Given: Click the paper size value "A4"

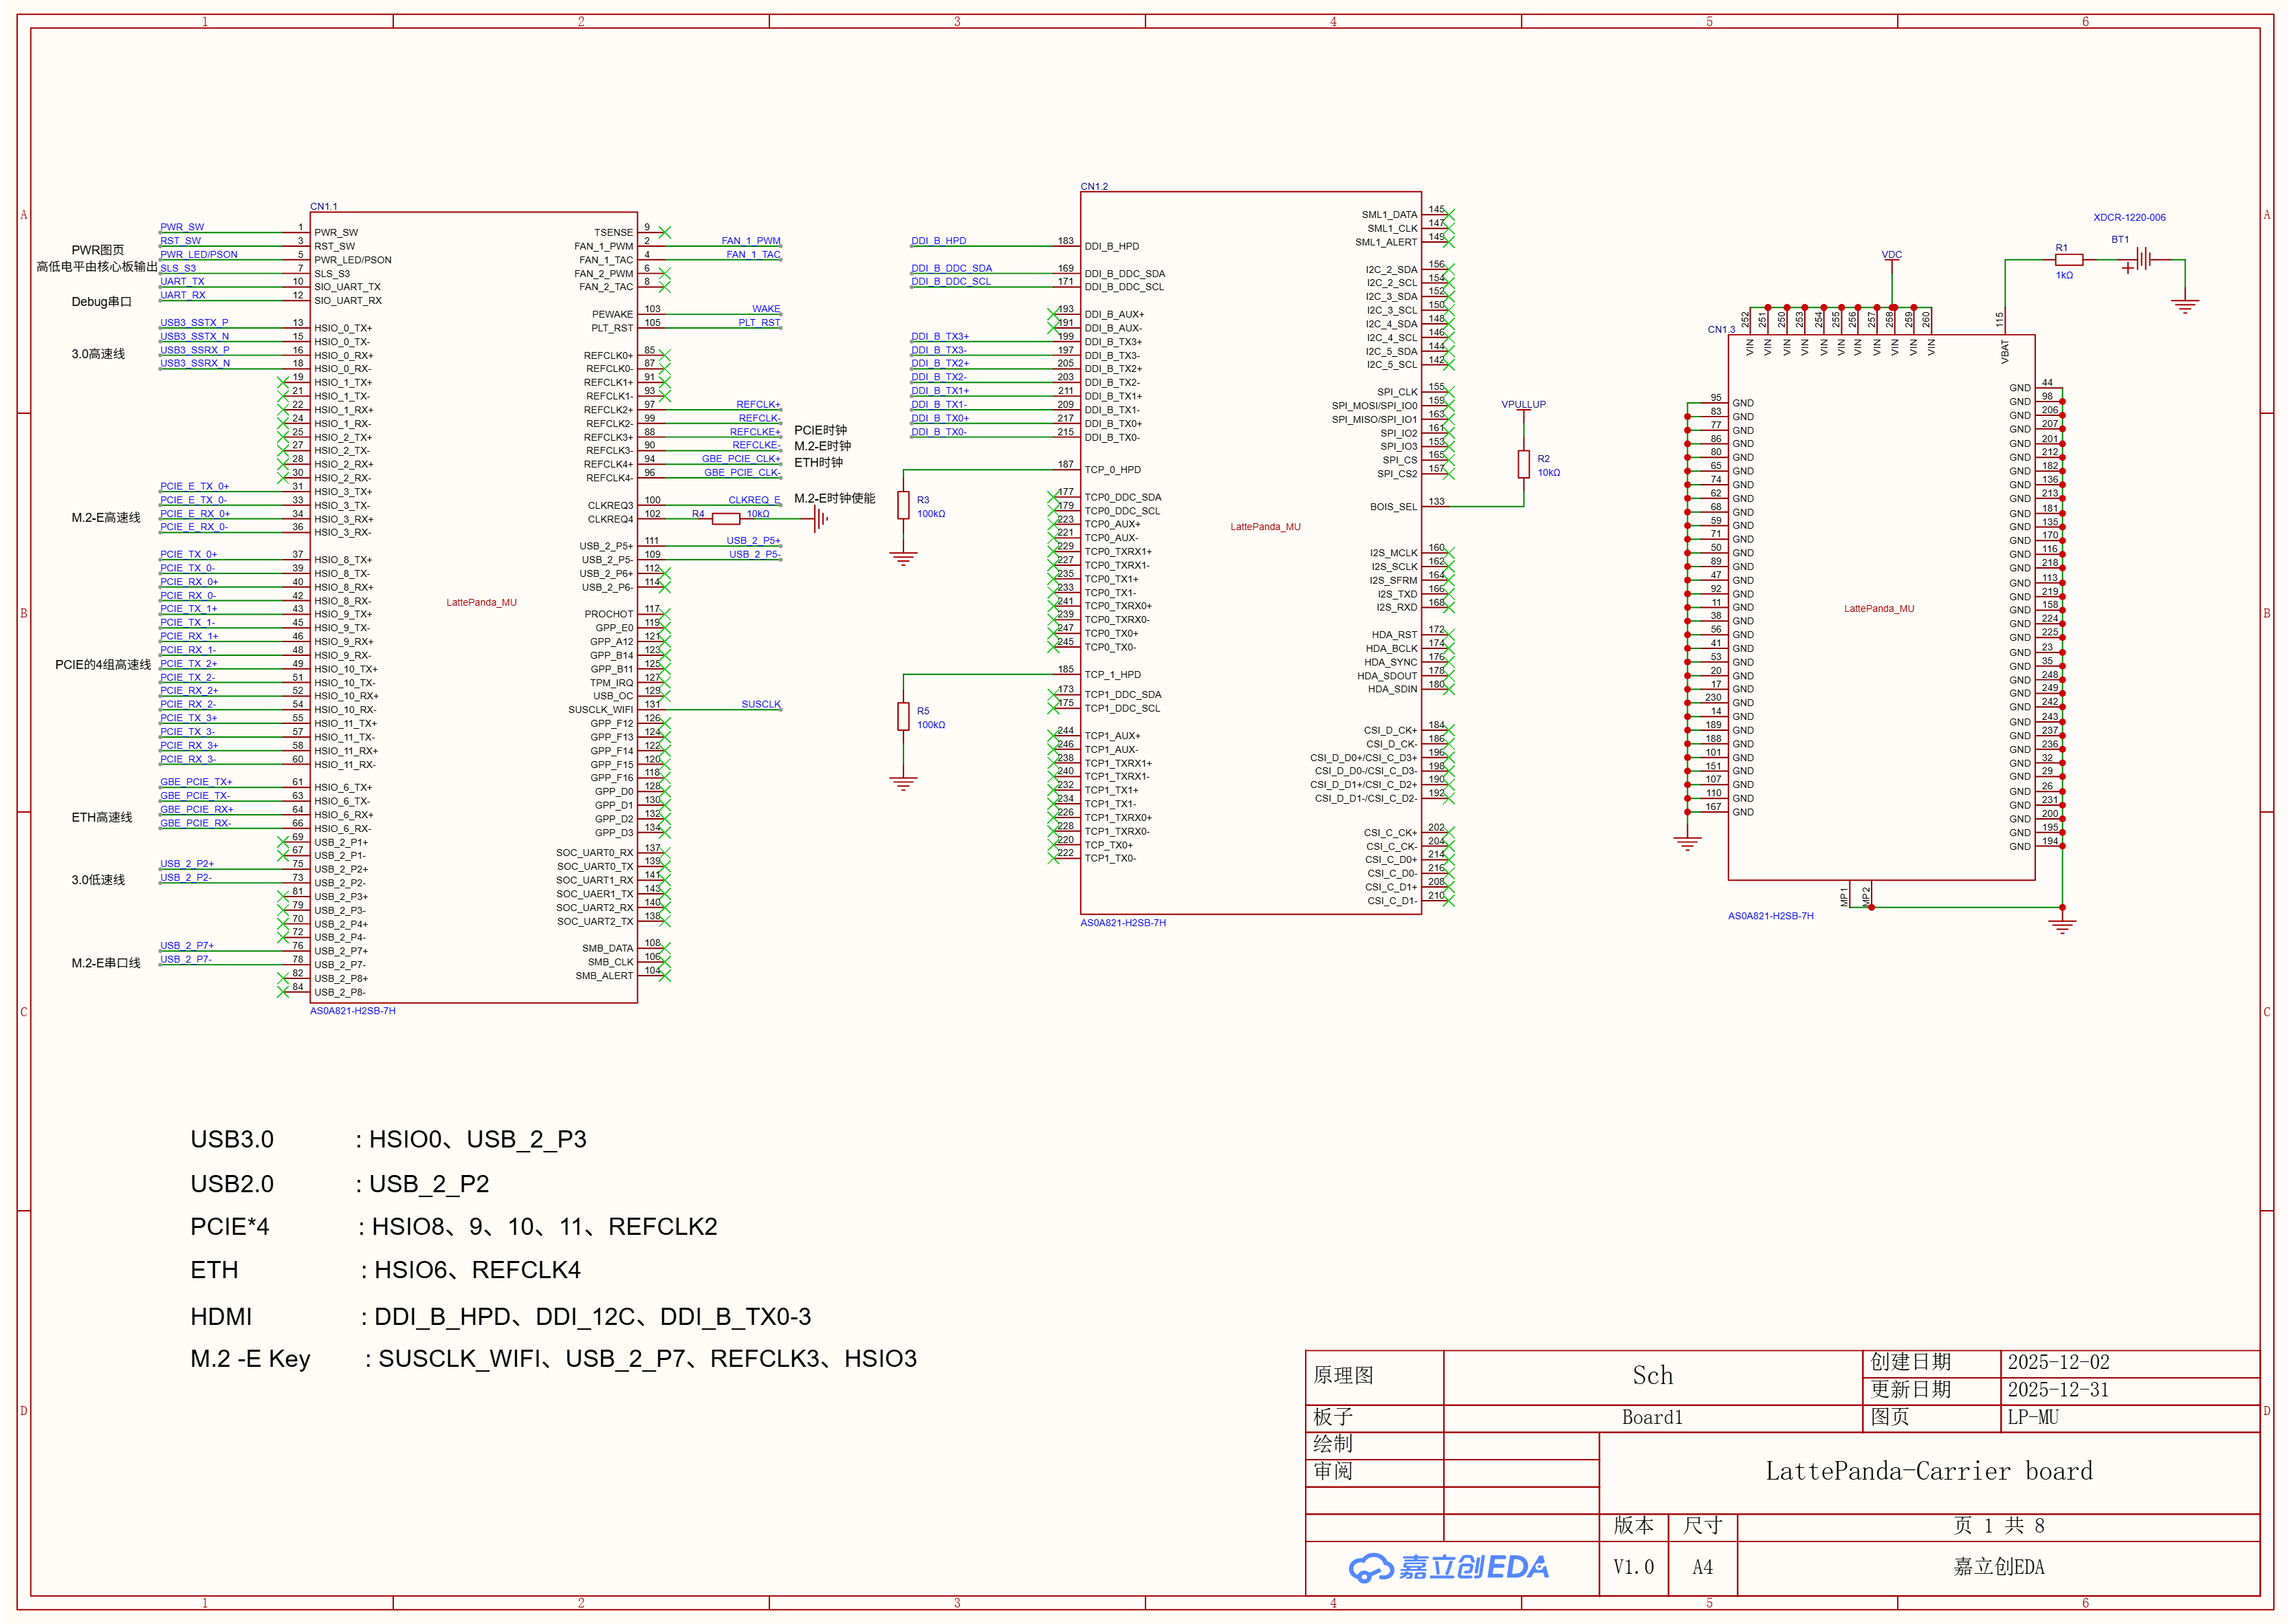Looking at the screenshot, I should (1702, 1567).
